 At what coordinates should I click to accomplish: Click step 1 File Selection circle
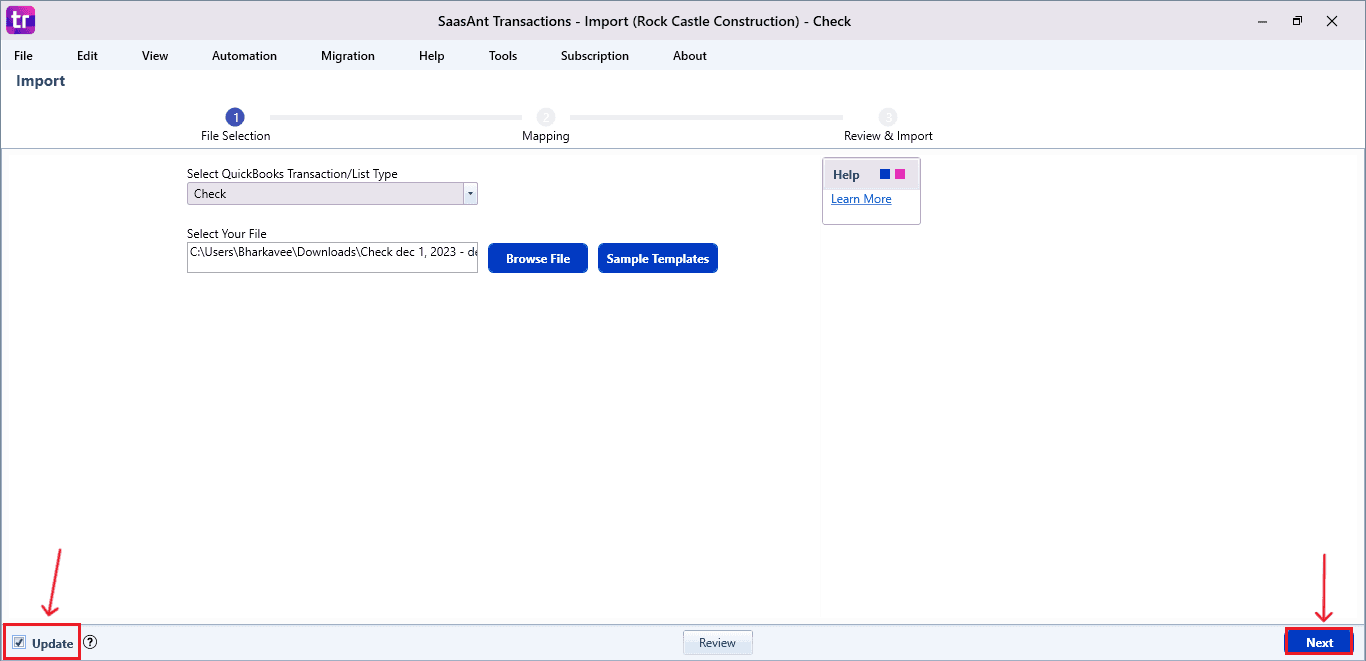coord(235,117)
